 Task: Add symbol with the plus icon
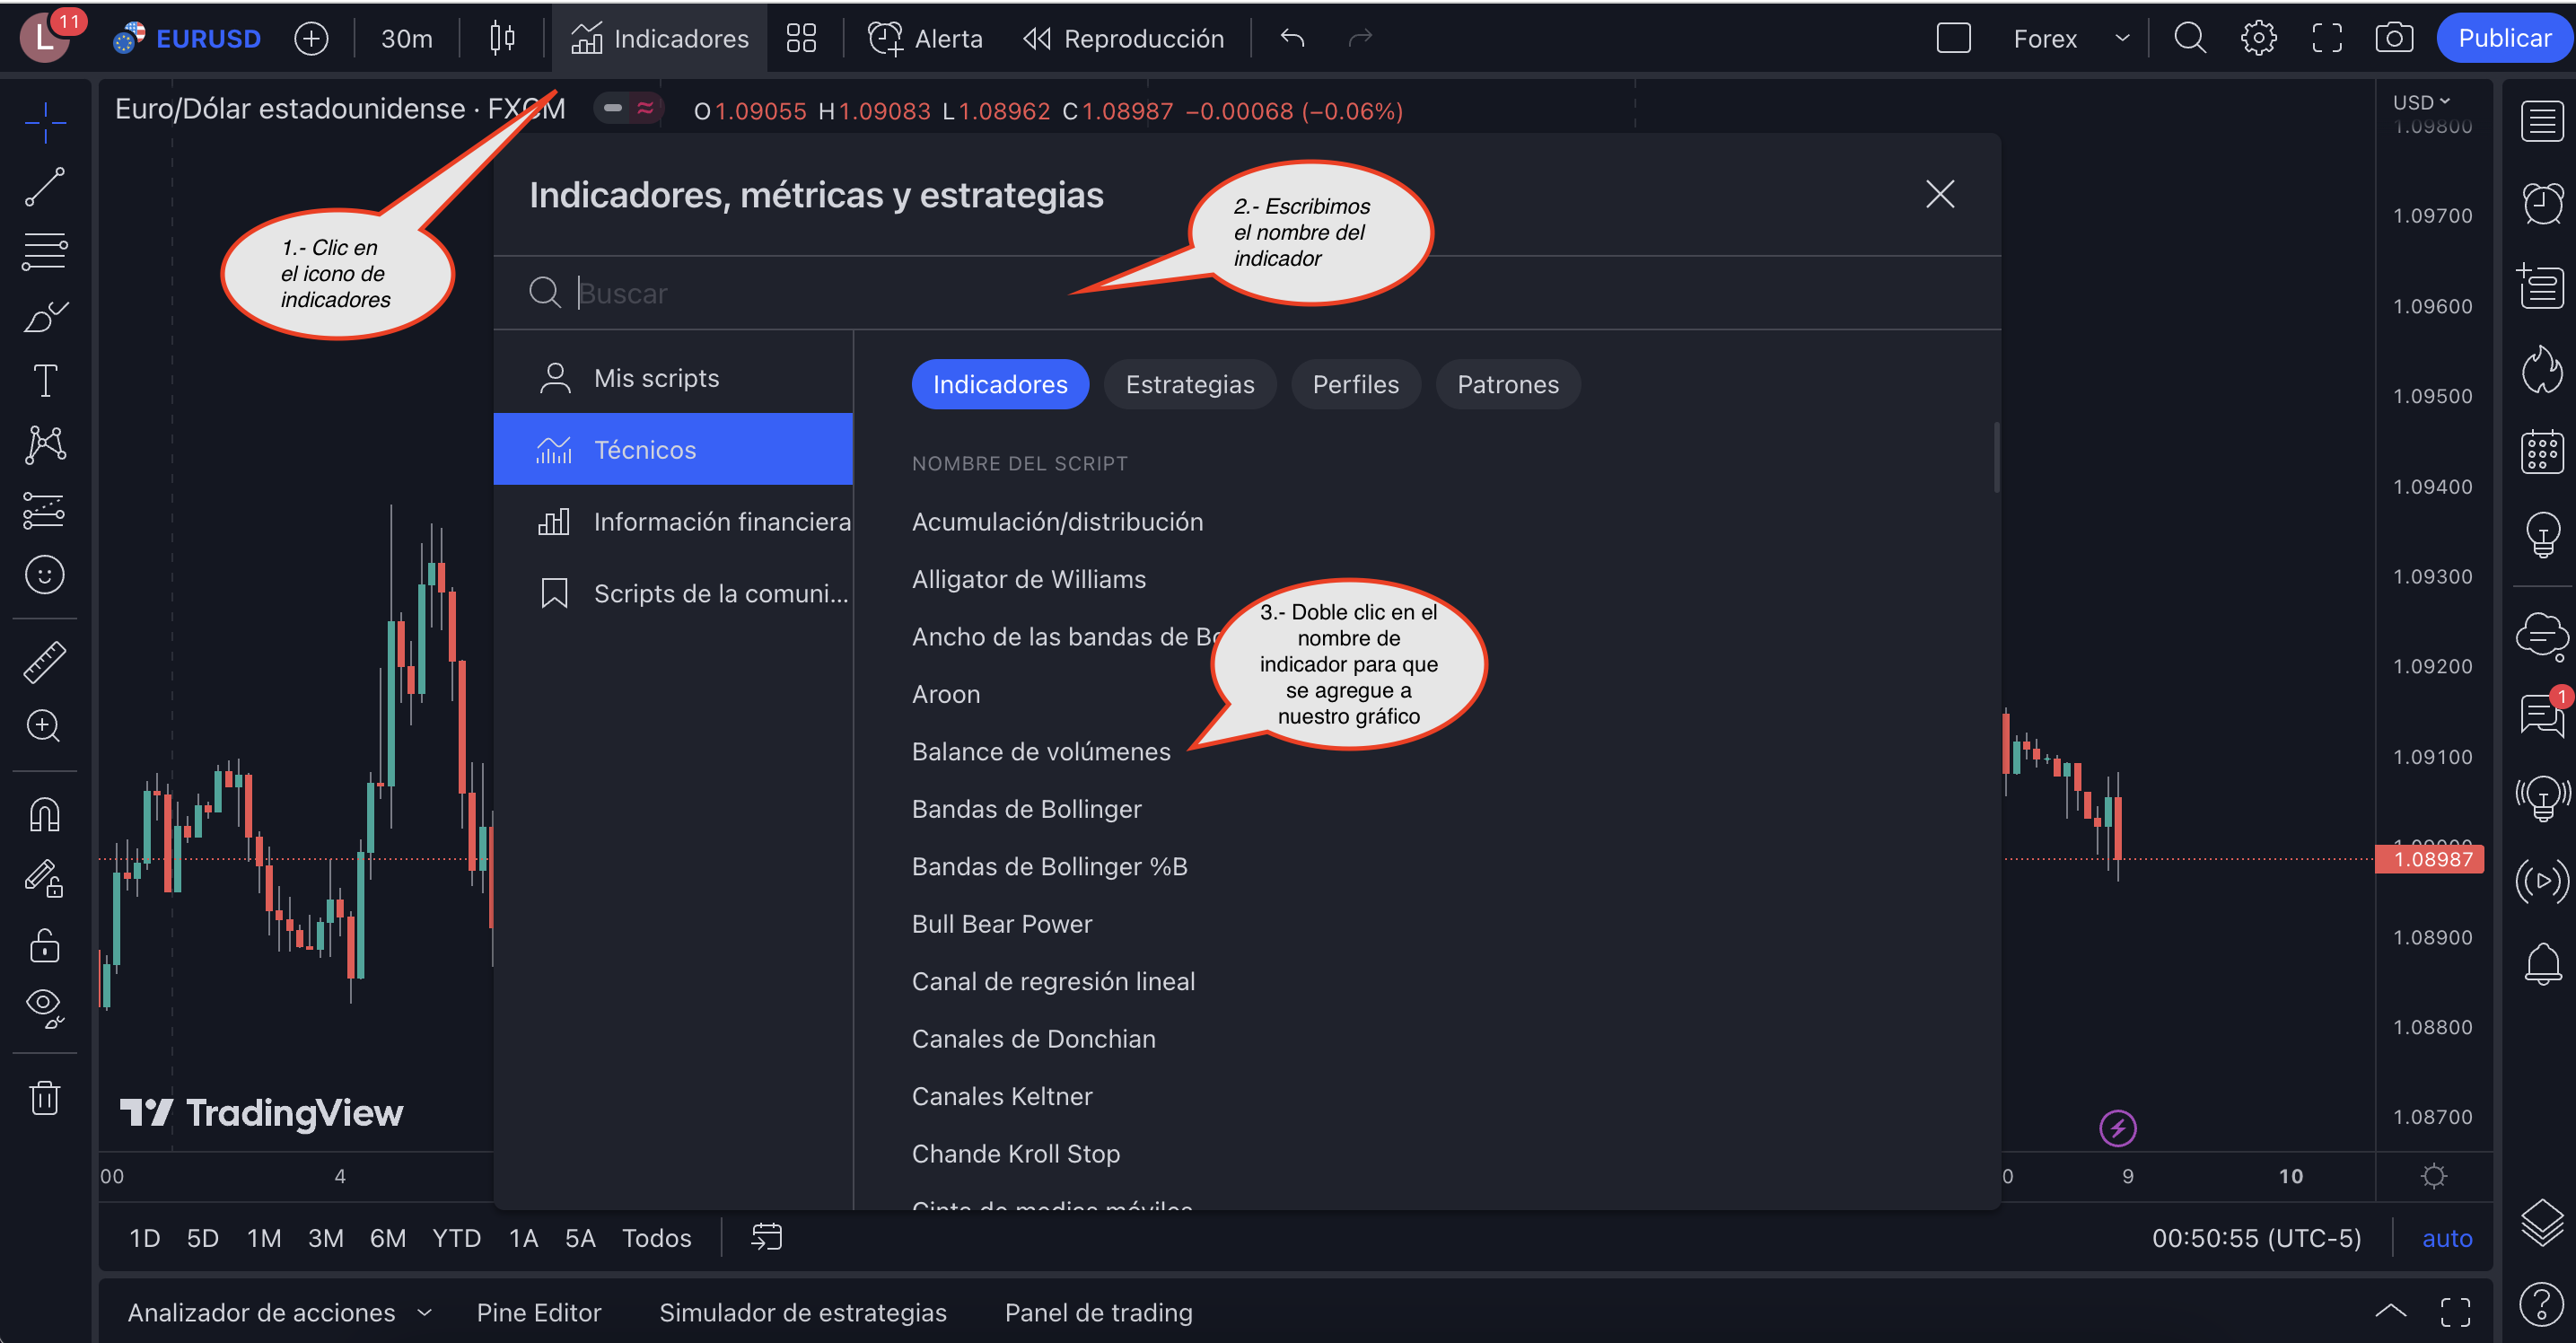(x=311, y=38)
